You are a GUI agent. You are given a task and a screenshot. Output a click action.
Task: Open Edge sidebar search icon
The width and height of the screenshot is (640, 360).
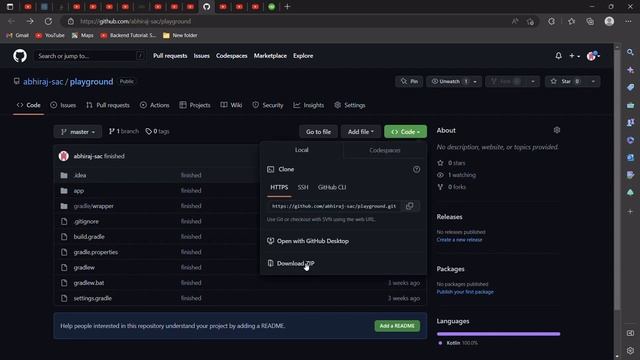coord(630,52)
